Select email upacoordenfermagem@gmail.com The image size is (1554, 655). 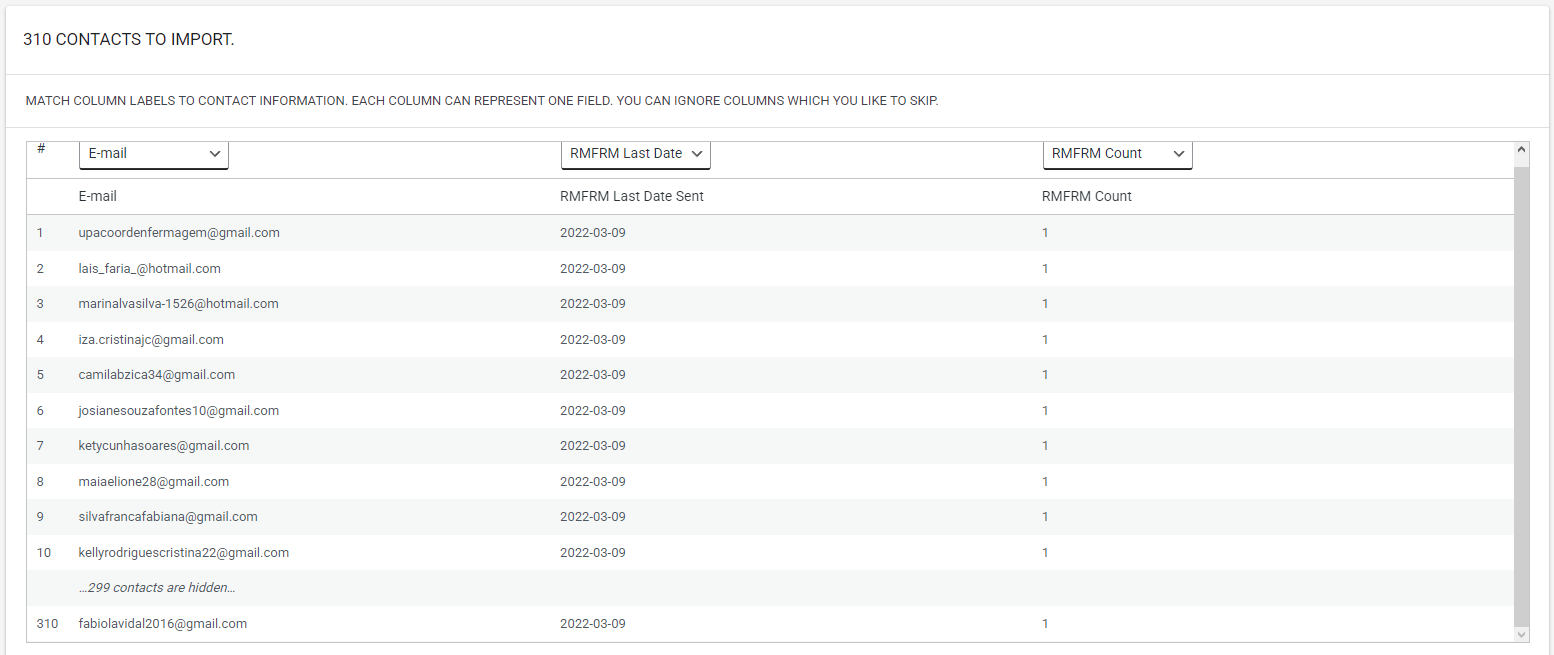click(x=179, y=233)
